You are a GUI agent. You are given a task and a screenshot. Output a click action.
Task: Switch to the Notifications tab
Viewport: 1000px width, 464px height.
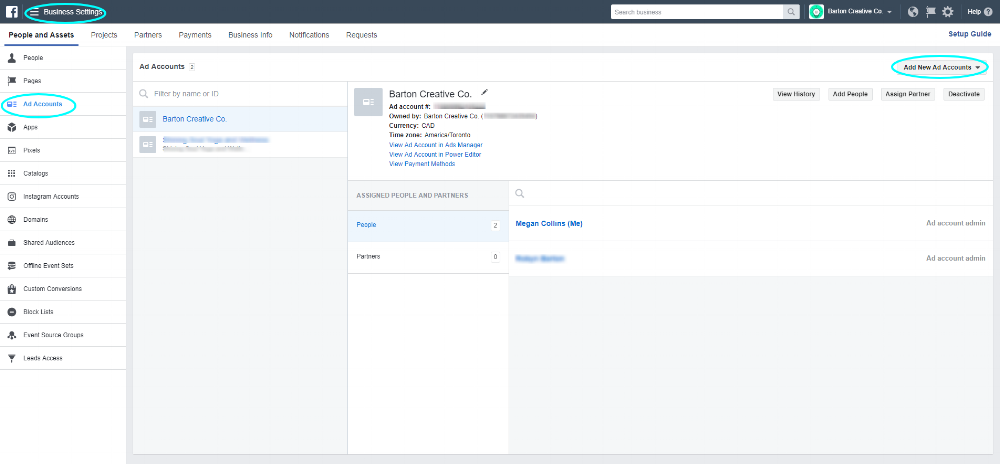click(309, 35)
